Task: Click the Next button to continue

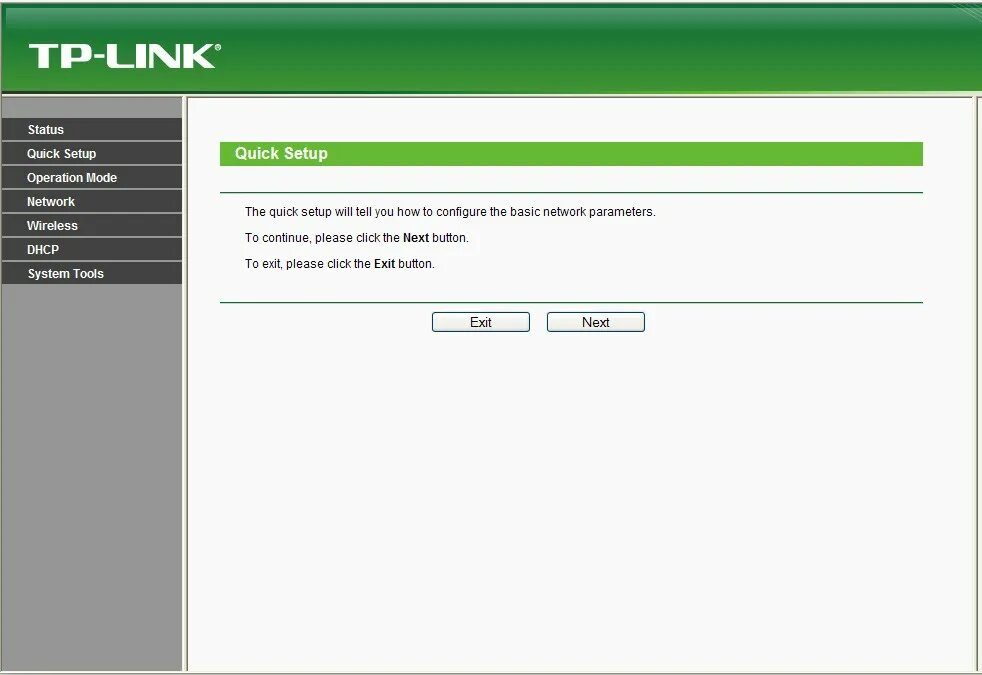Action: click(x=596, y=322)
